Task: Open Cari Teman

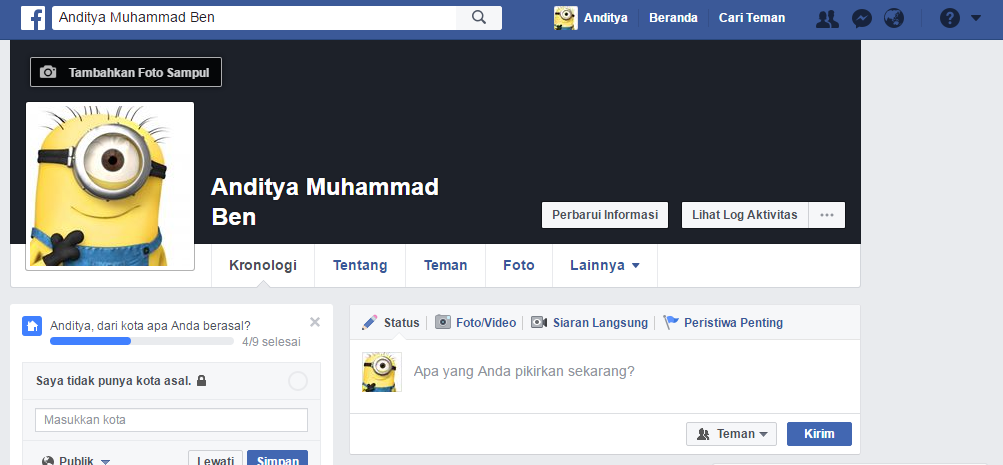Action: click(752, 18)
